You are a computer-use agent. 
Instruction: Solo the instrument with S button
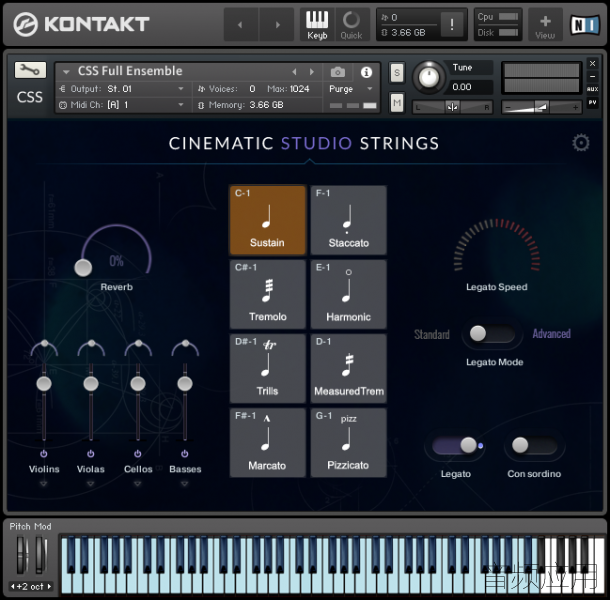pos(397,72)
